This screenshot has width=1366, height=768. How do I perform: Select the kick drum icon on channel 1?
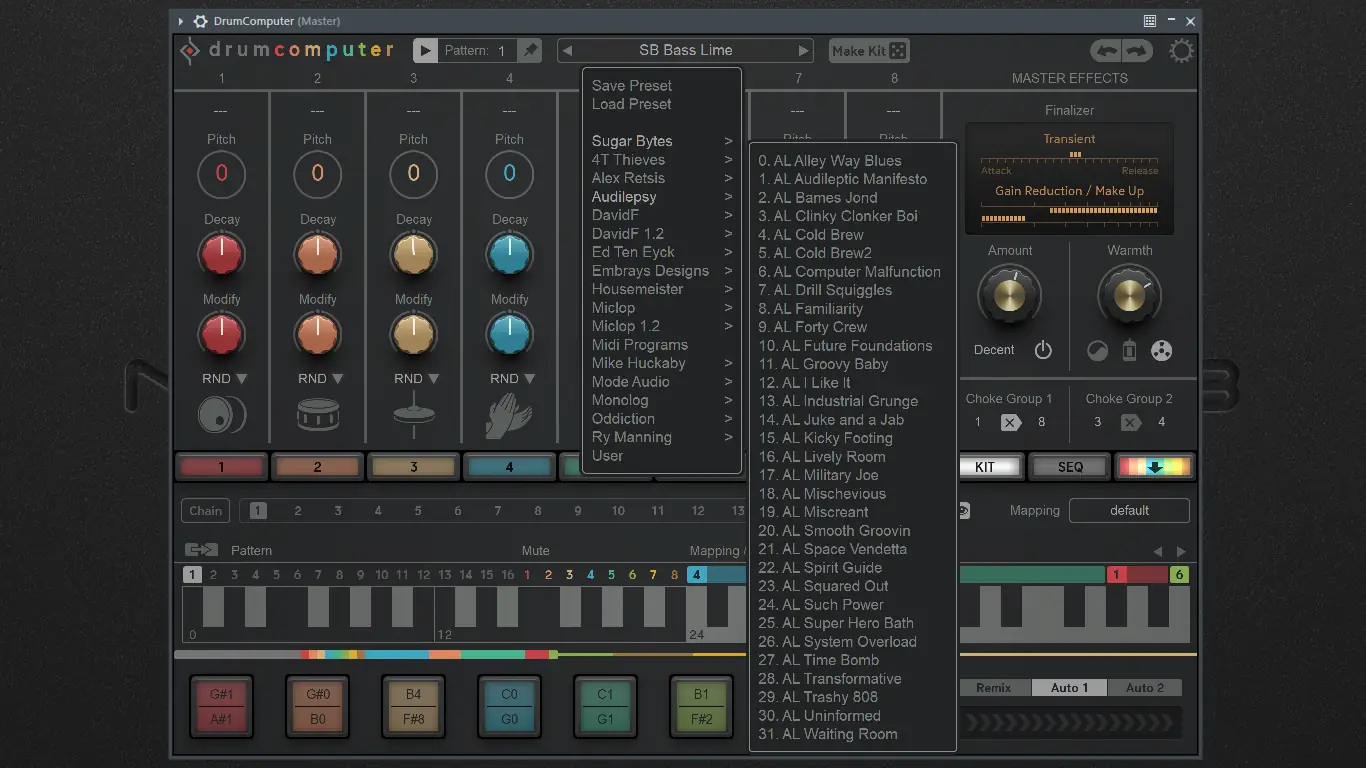(x=221, y=415)
